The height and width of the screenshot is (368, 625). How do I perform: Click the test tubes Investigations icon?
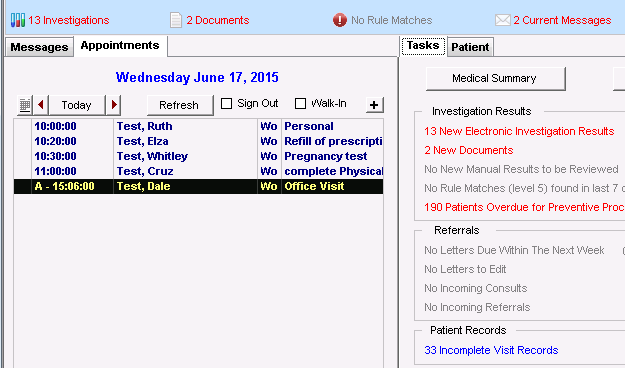point(18,20)
